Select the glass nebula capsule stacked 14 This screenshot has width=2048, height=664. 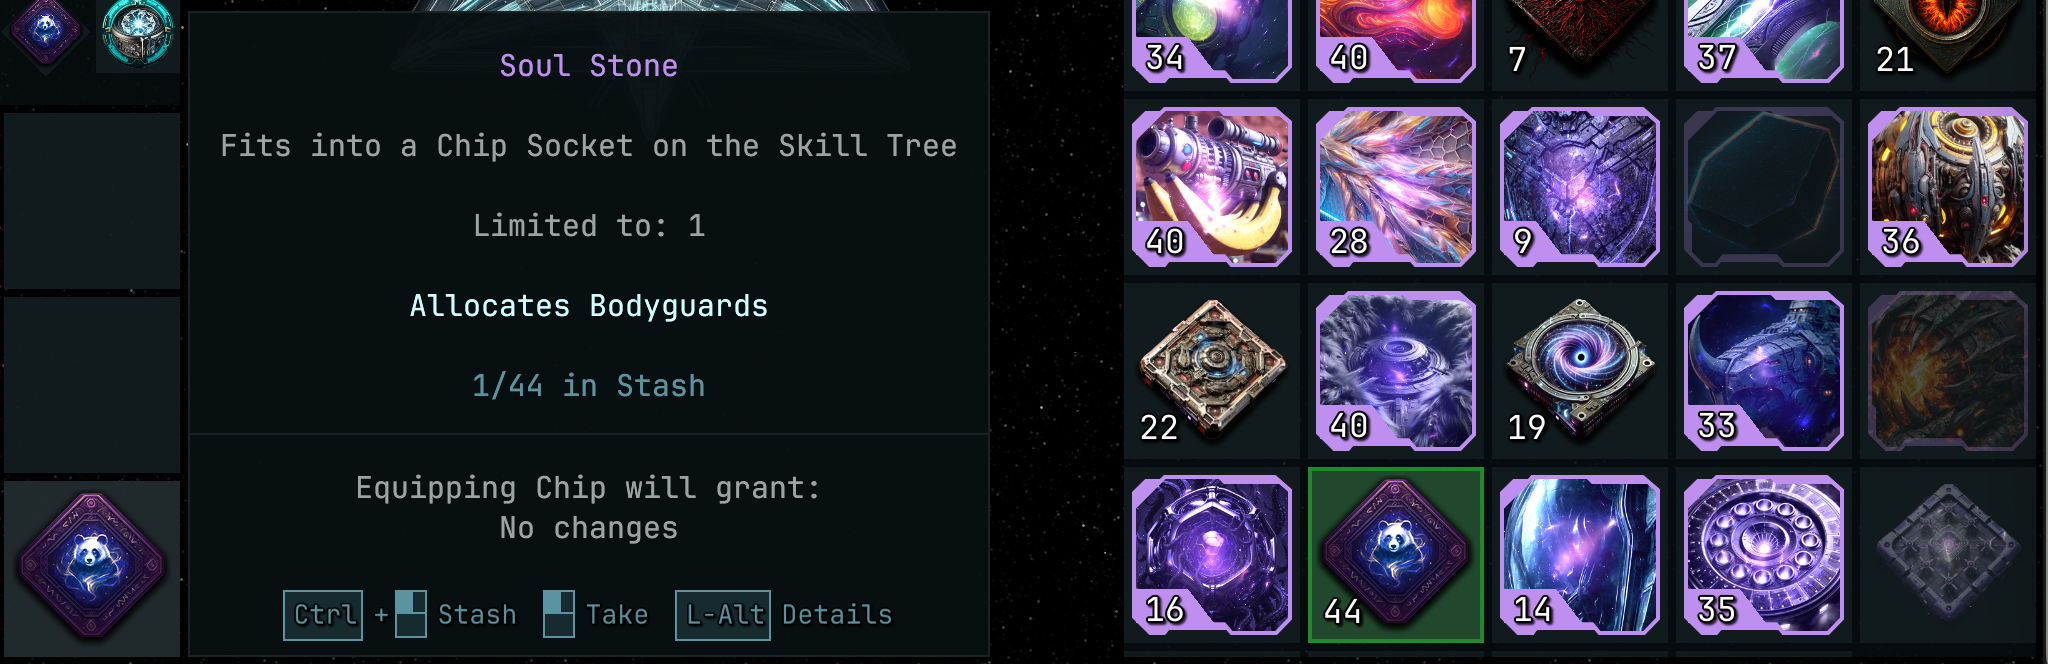tap(1580, 555)
